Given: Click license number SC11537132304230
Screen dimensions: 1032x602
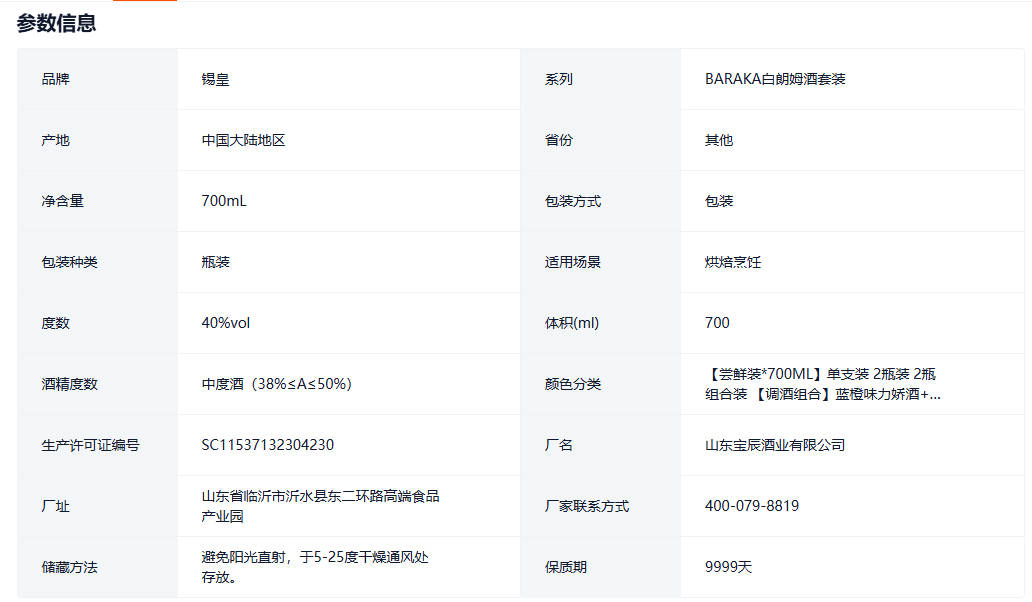Looking at the screenshot, I should (267, 445).
